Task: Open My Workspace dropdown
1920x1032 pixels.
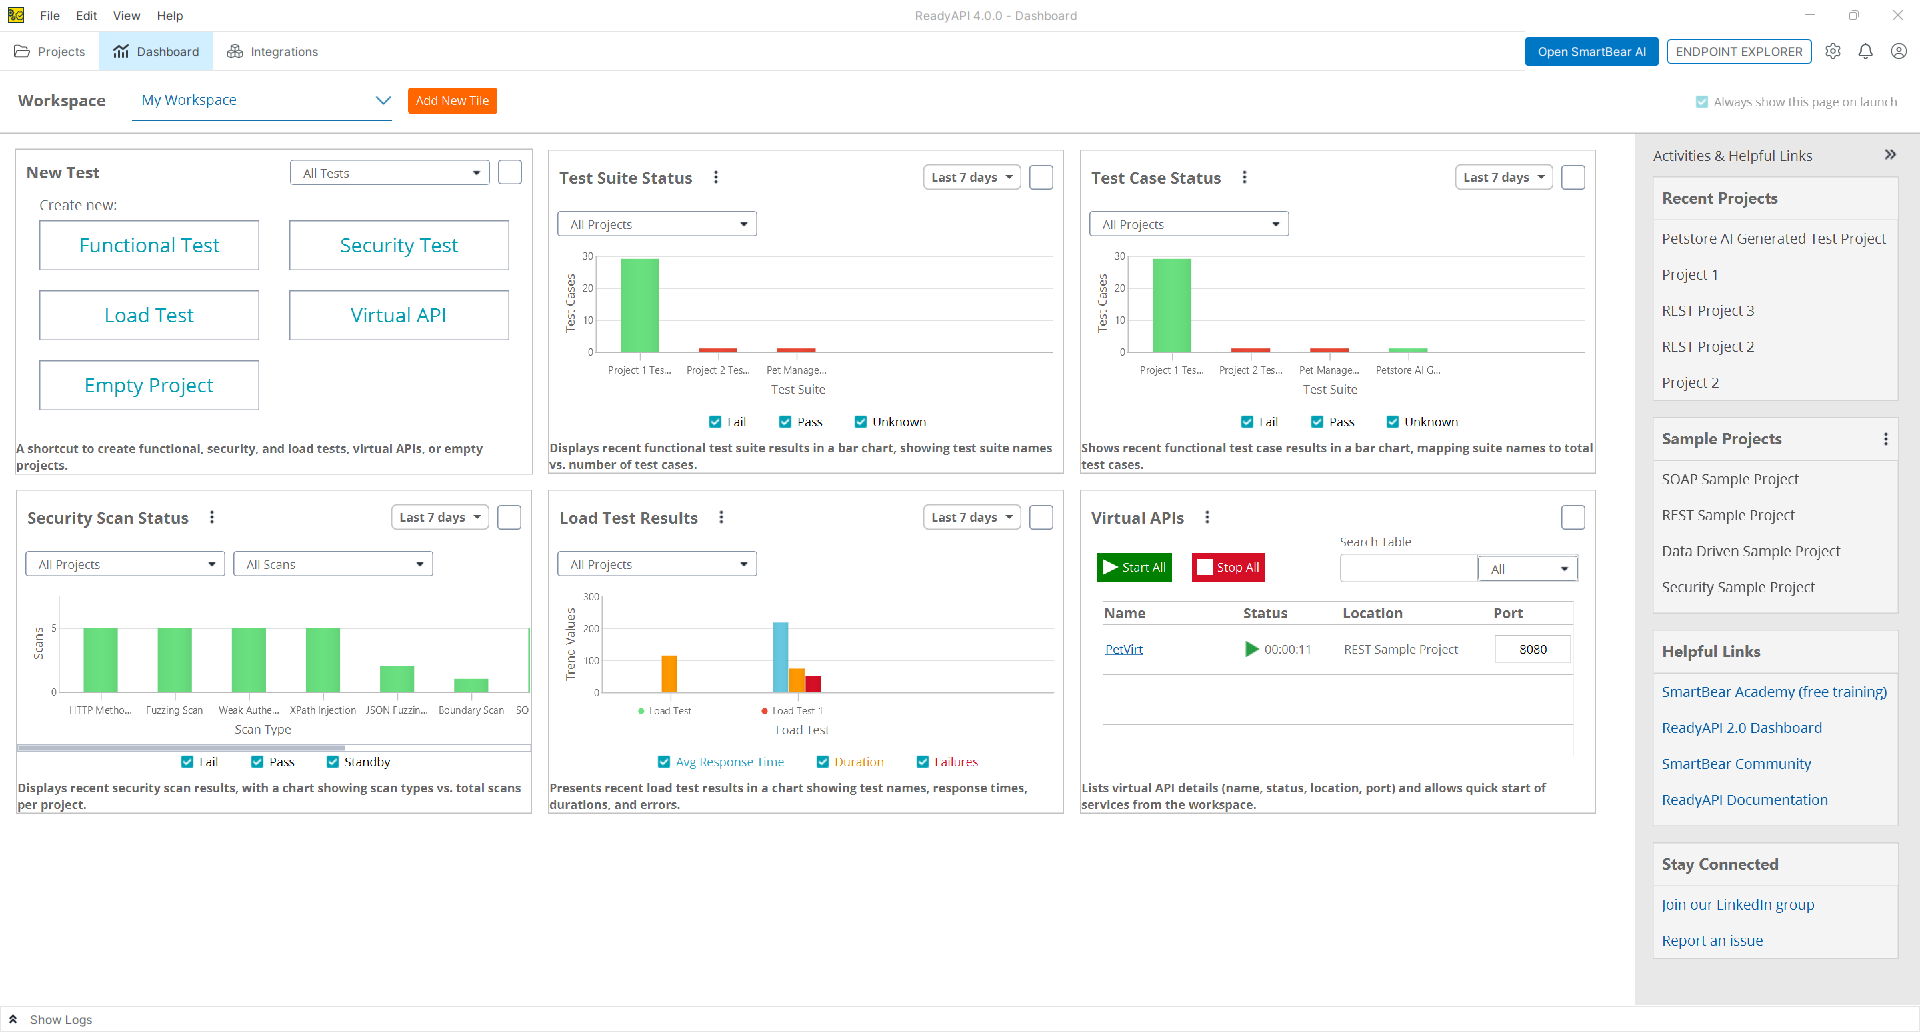Action: coord(262,100)
